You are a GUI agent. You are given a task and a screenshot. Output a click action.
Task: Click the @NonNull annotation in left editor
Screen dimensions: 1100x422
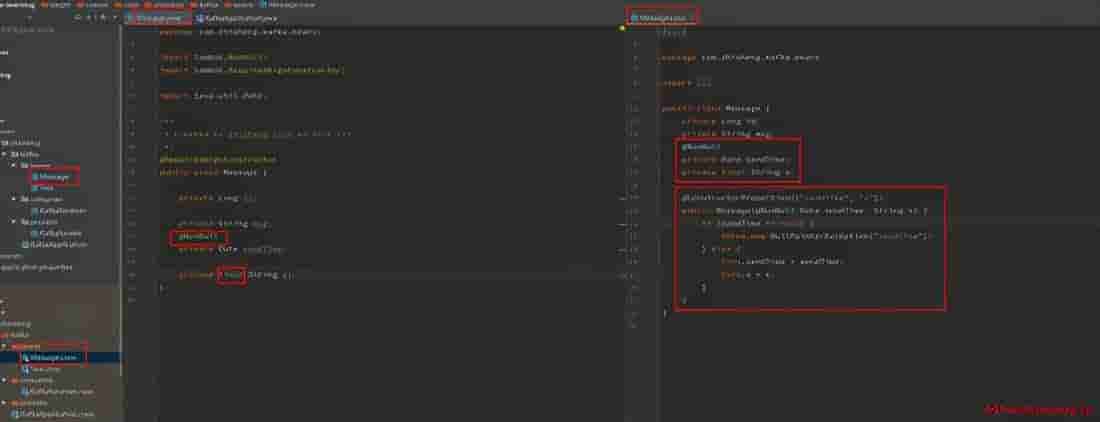pos(190,236)
